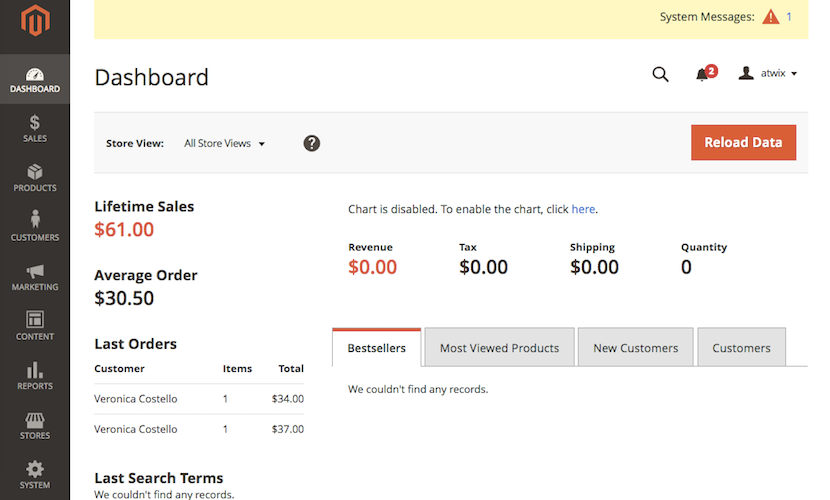Viewport: 830px width, 500px height.
Task: Open the Sales menu in sidebar
Action: 35,128
